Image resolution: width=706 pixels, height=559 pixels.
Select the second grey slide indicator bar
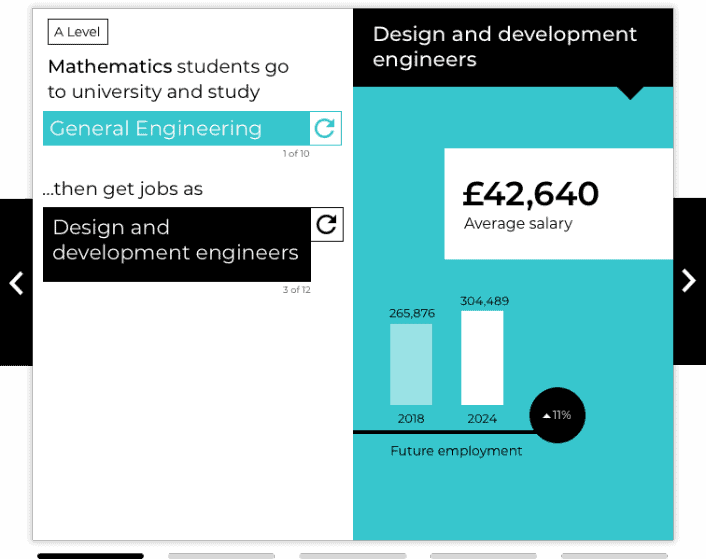click(222, 556)
